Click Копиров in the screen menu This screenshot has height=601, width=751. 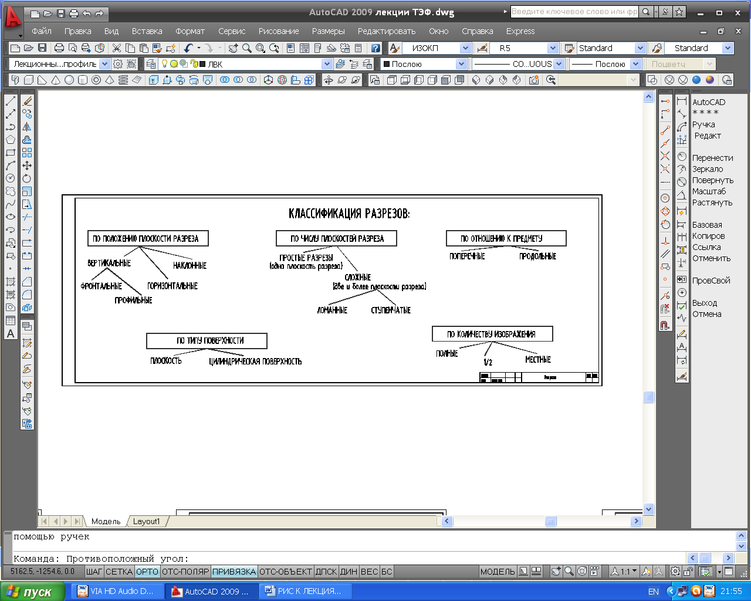click(708, 236)
